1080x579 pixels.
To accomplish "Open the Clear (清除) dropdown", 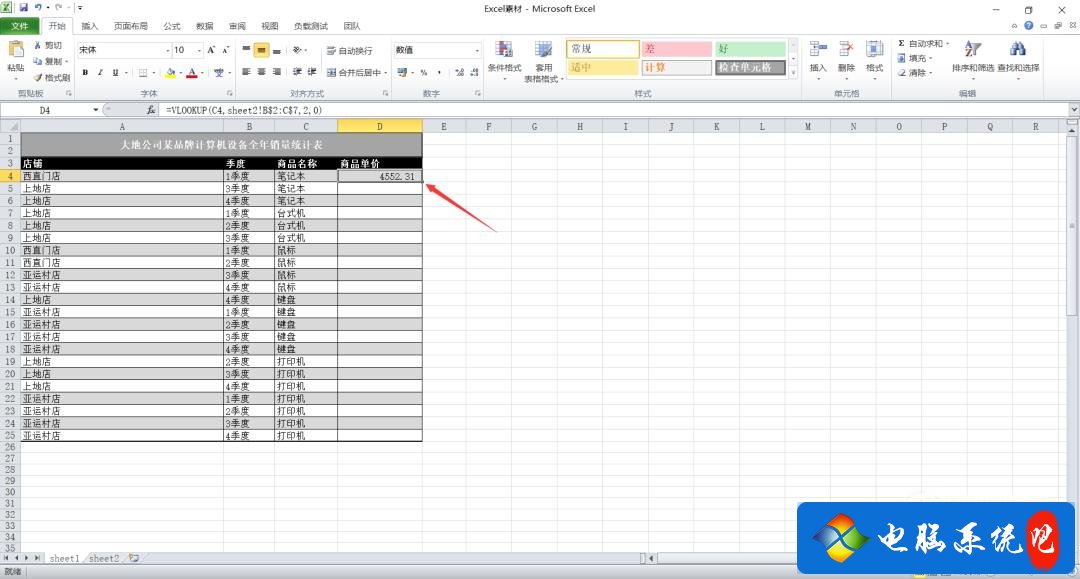I will tap(915, 72).
